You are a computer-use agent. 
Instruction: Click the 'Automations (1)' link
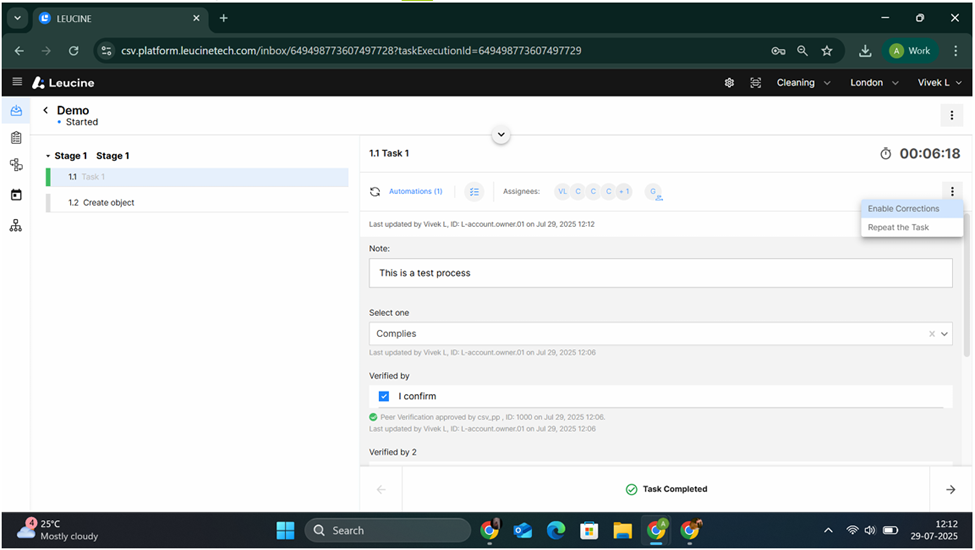415,191
